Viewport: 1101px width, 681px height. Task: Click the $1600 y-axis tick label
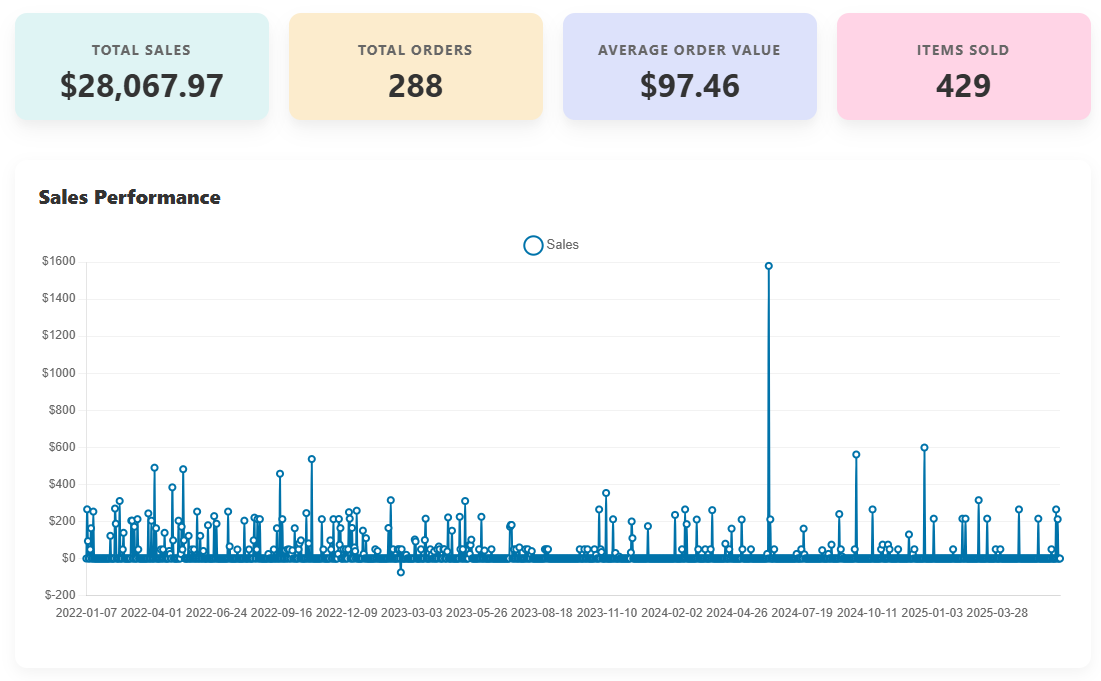point(58,262)
